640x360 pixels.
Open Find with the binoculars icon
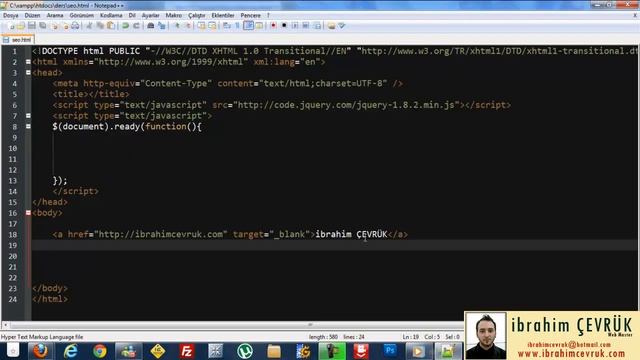pyautogui.click(x=151, y=26)
